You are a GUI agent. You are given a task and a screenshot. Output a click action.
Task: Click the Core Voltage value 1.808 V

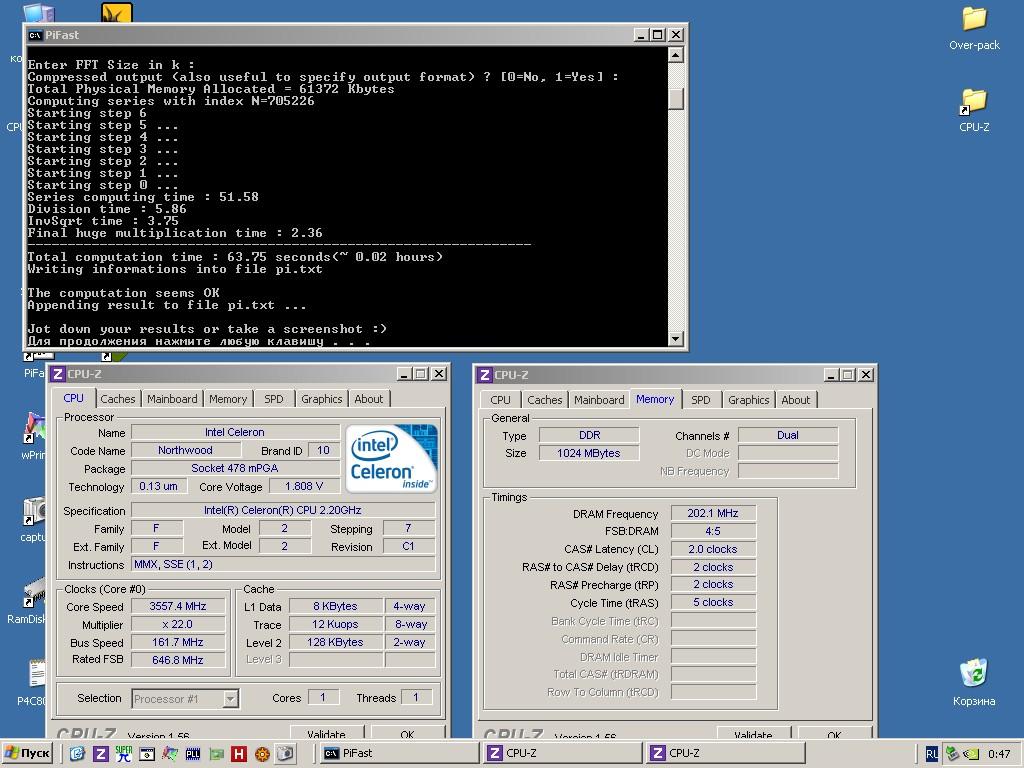click(x=304, y=486)
